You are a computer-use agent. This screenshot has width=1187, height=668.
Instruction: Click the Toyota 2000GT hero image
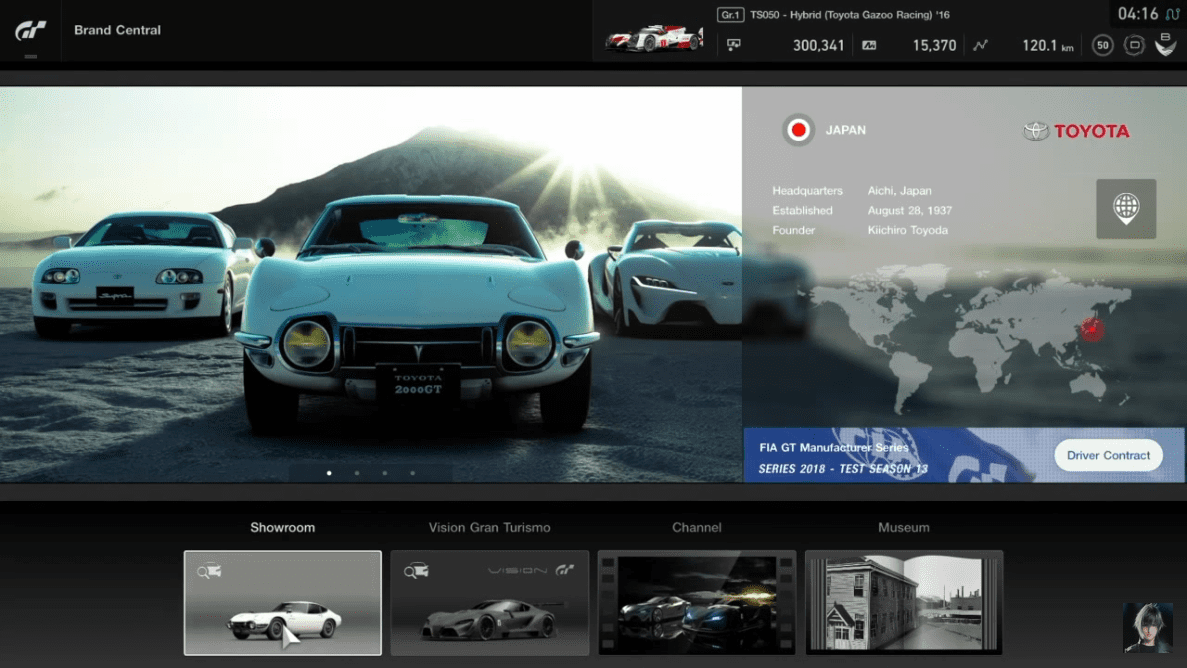click(x=371, y=284)
